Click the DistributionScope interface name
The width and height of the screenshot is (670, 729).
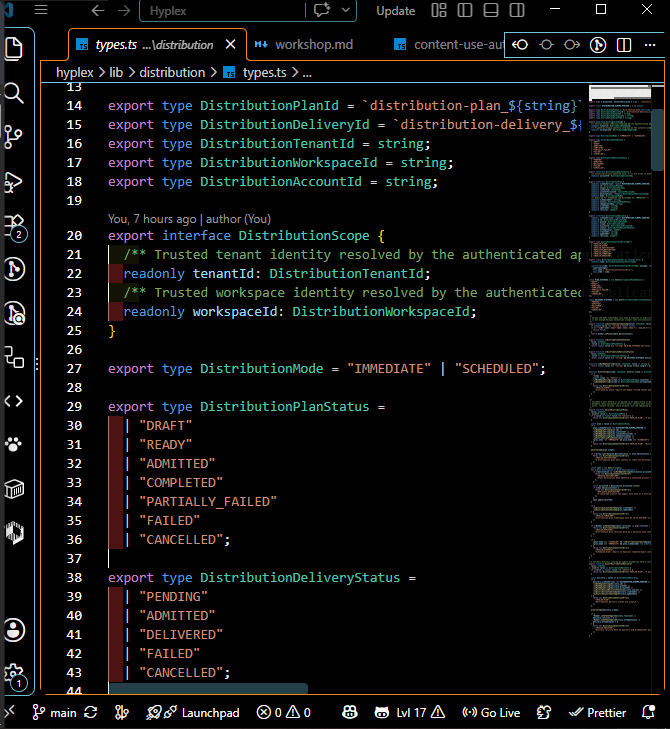point(304,236)
